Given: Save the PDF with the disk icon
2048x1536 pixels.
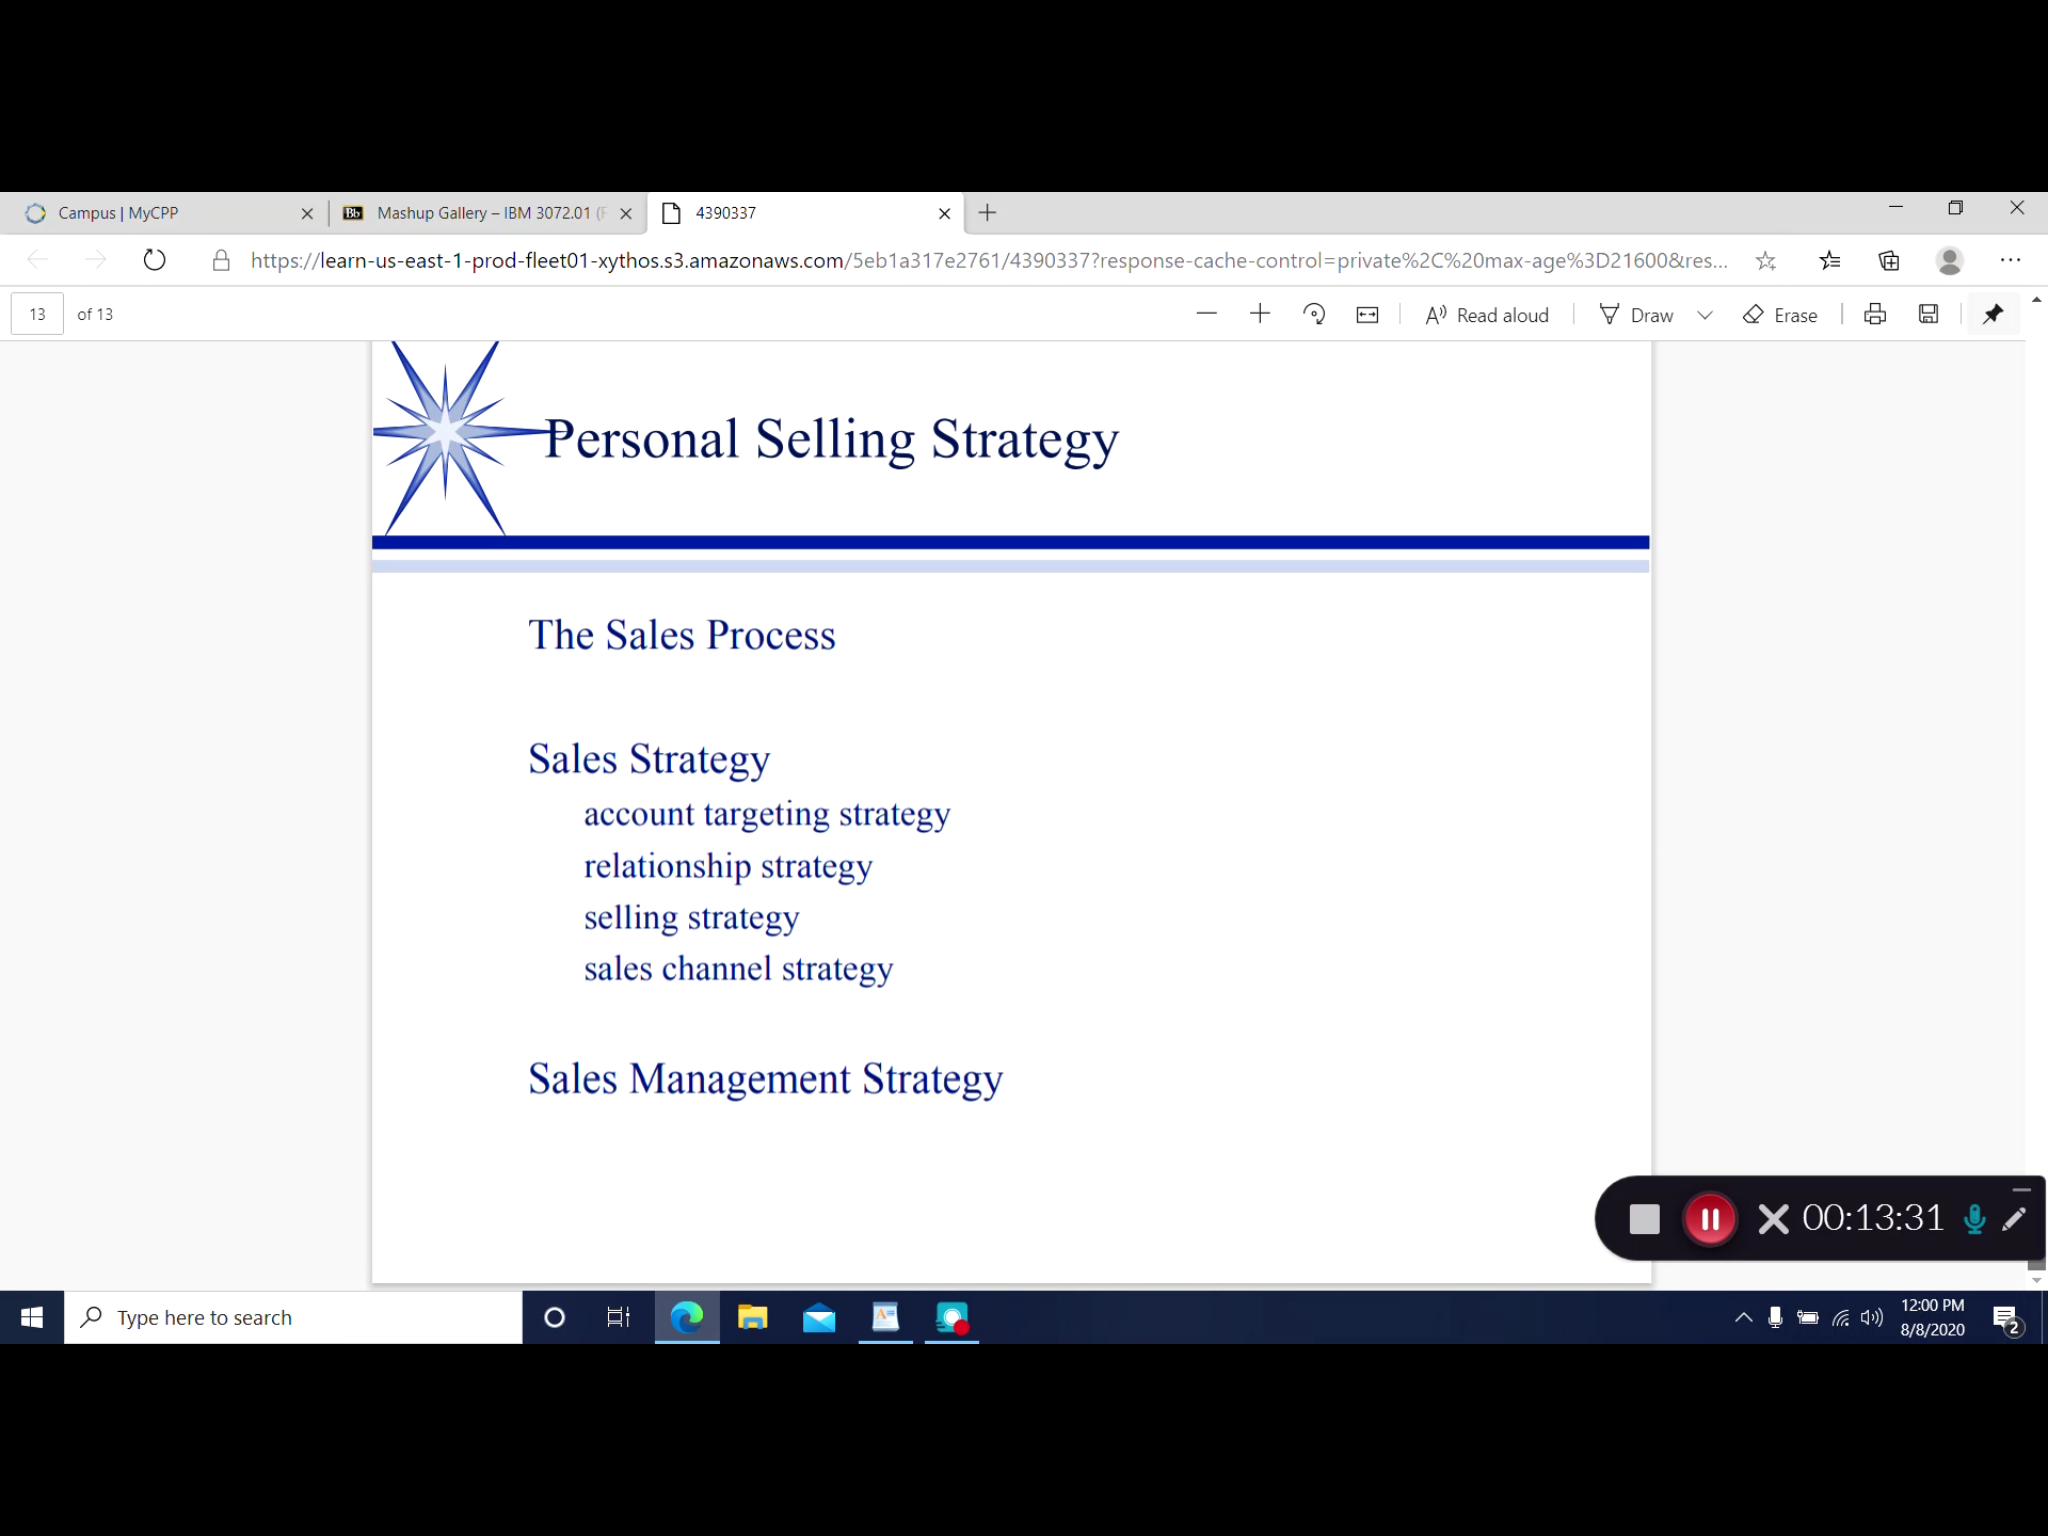Looking at the screenshot, I should point(1929,314).
